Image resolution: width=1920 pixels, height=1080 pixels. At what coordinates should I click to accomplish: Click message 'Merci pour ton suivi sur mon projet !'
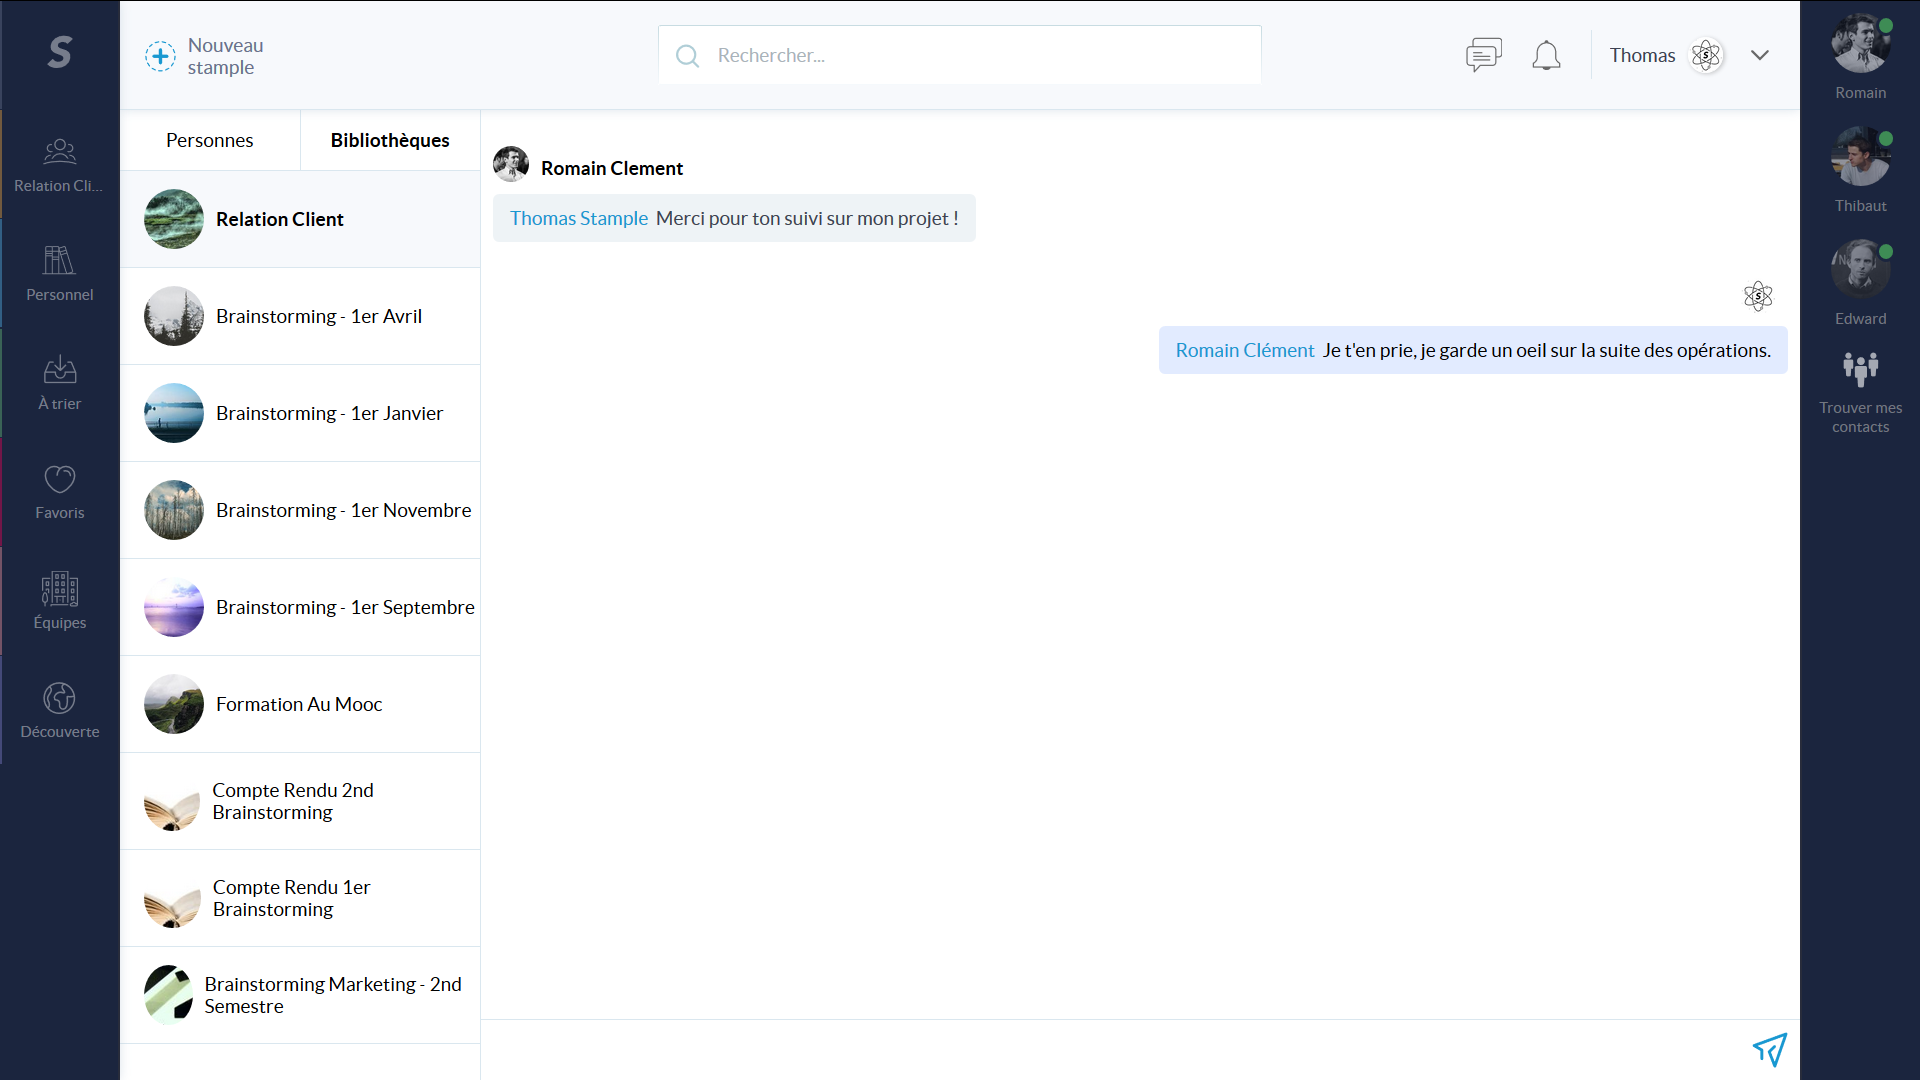tap(807, 218)
